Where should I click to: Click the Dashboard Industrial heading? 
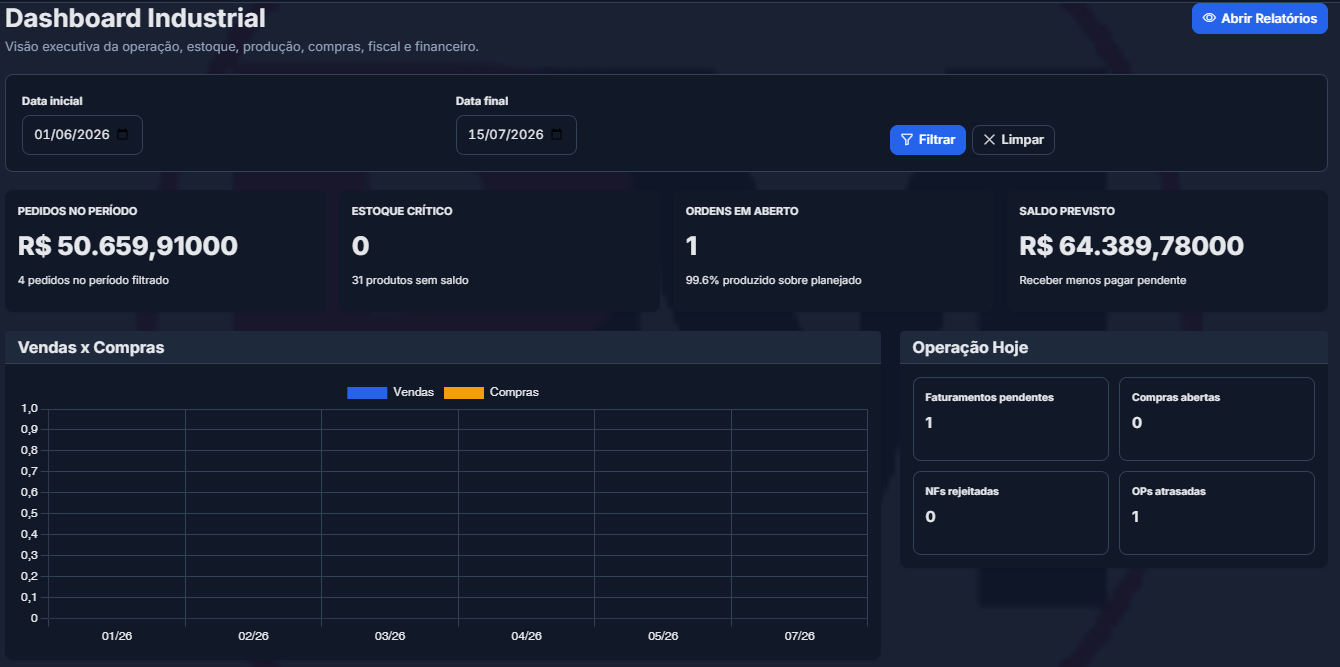click(x=136, y=18)
